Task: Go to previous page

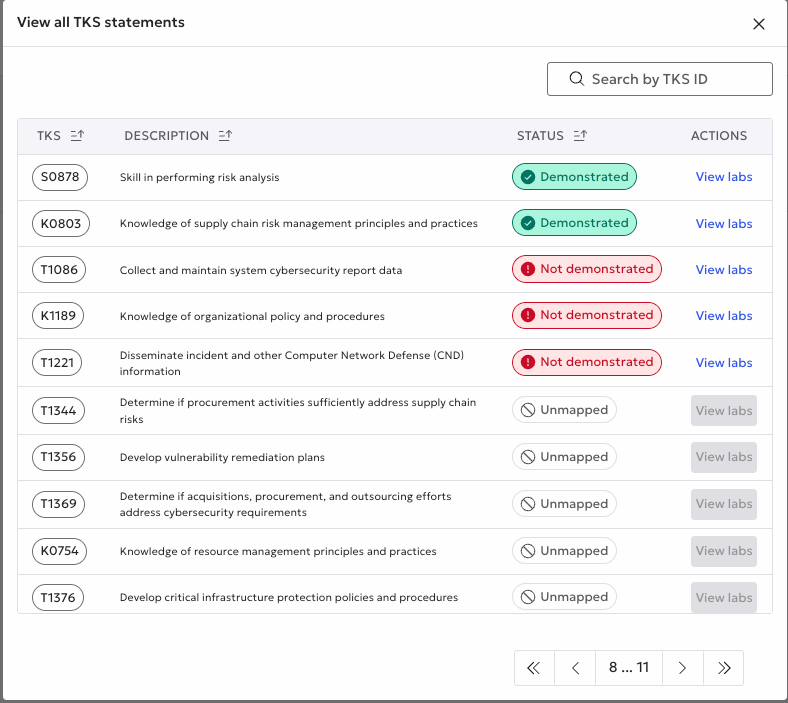Action: [575, 668]
